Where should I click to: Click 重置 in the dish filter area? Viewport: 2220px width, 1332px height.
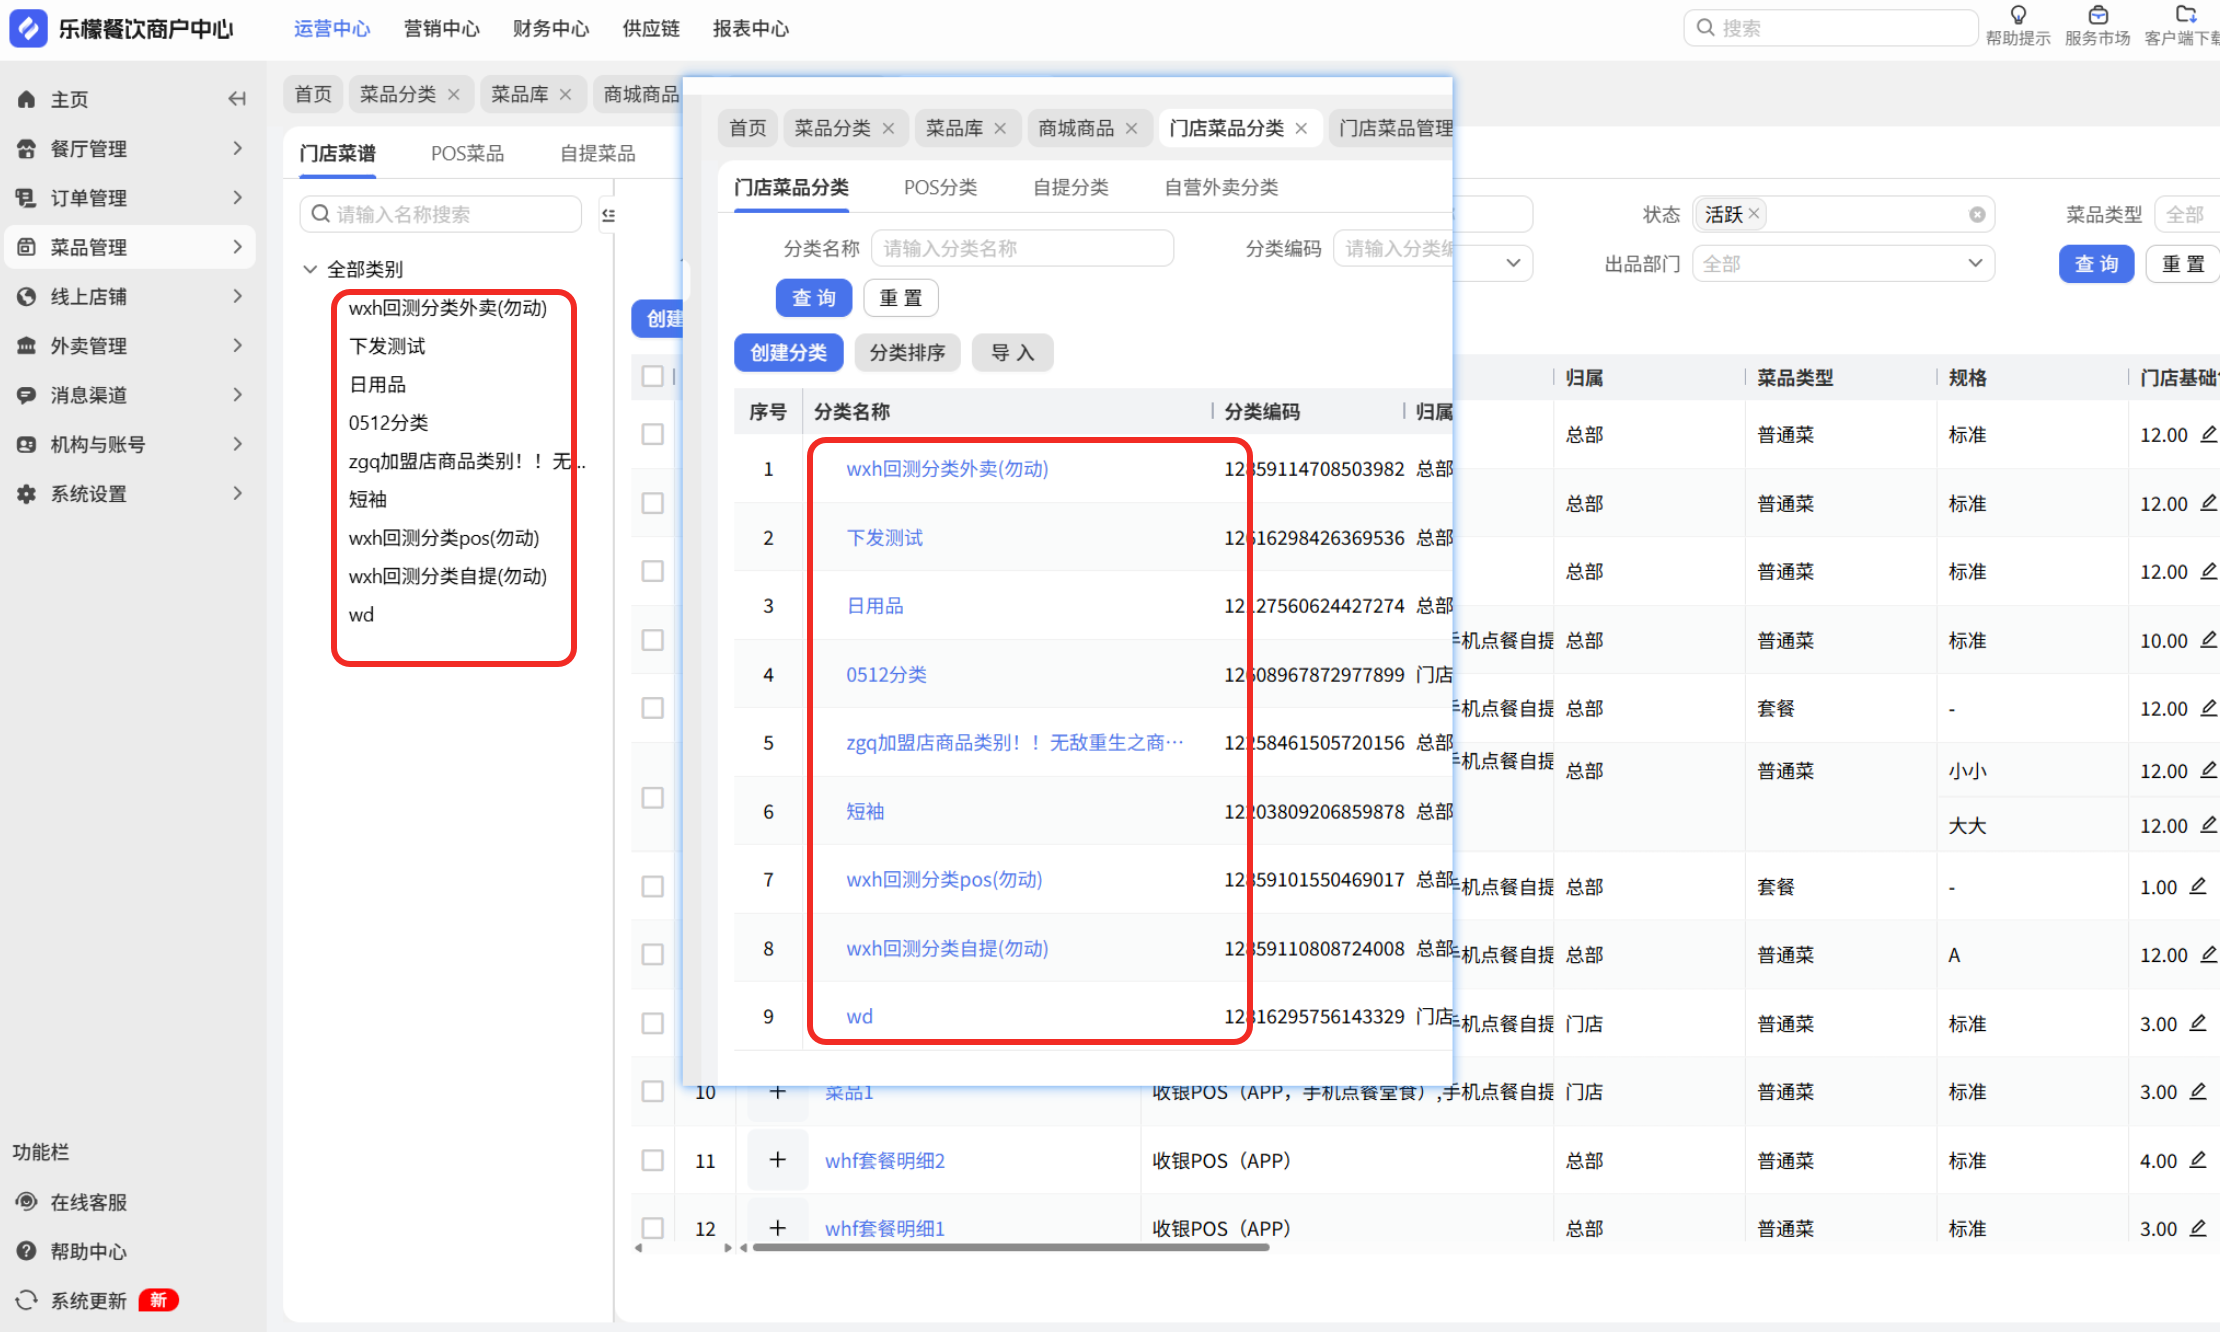tap(2182, 264)
